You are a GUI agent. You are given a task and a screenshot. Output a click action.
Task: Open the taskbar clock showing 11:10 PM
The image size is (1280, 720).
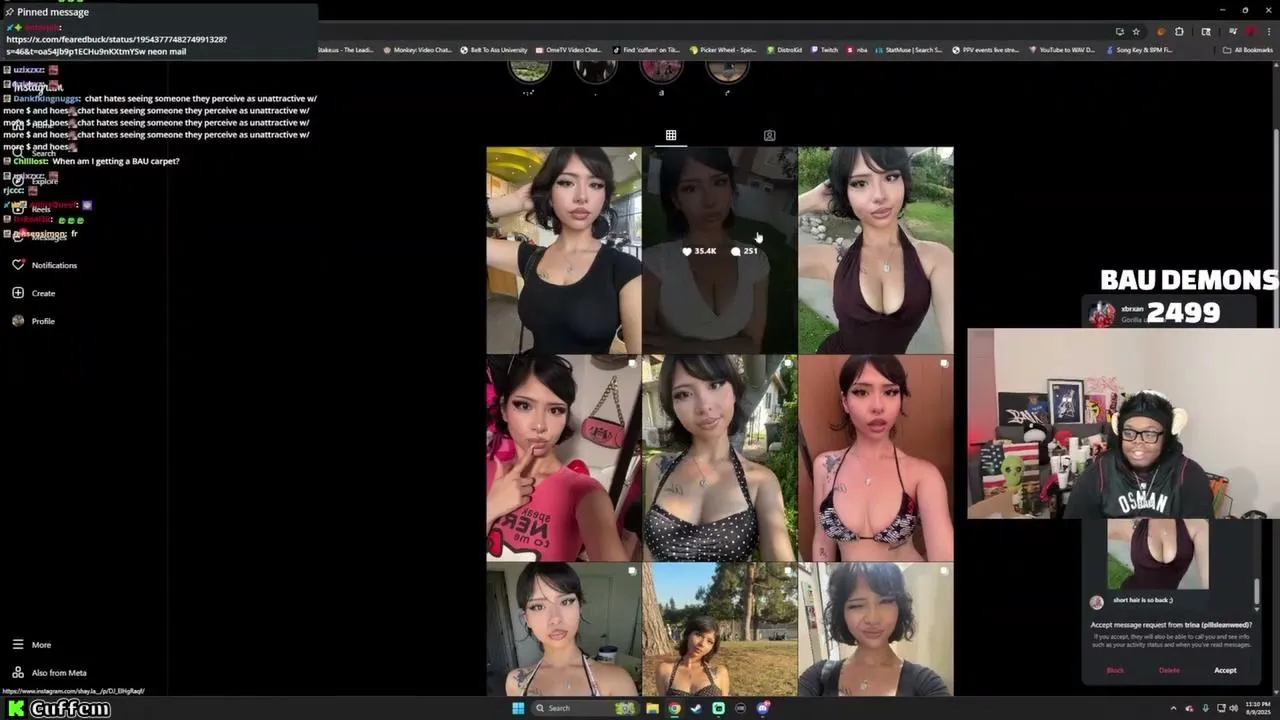pyautogui.click(x=1259, y=708)
